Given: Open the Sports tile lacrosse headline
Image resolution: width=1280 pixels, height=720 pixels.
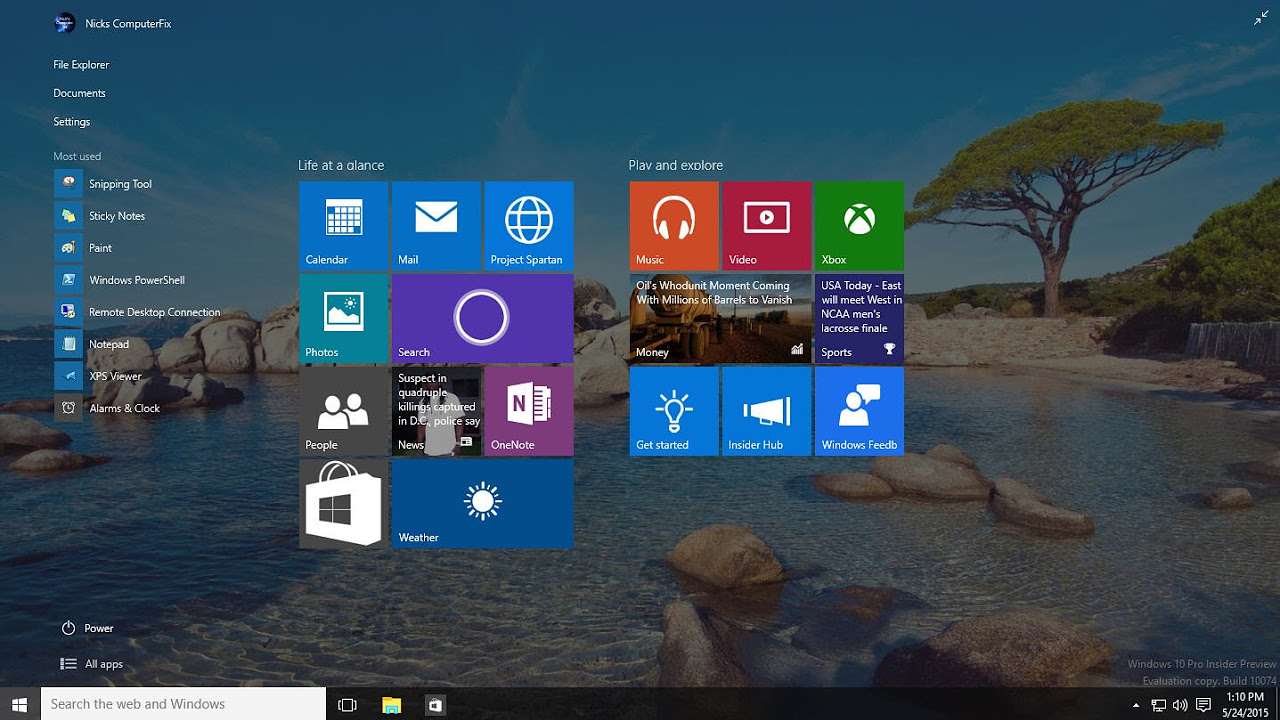Looking at the screenshot, I should click(x=859, y=319).
